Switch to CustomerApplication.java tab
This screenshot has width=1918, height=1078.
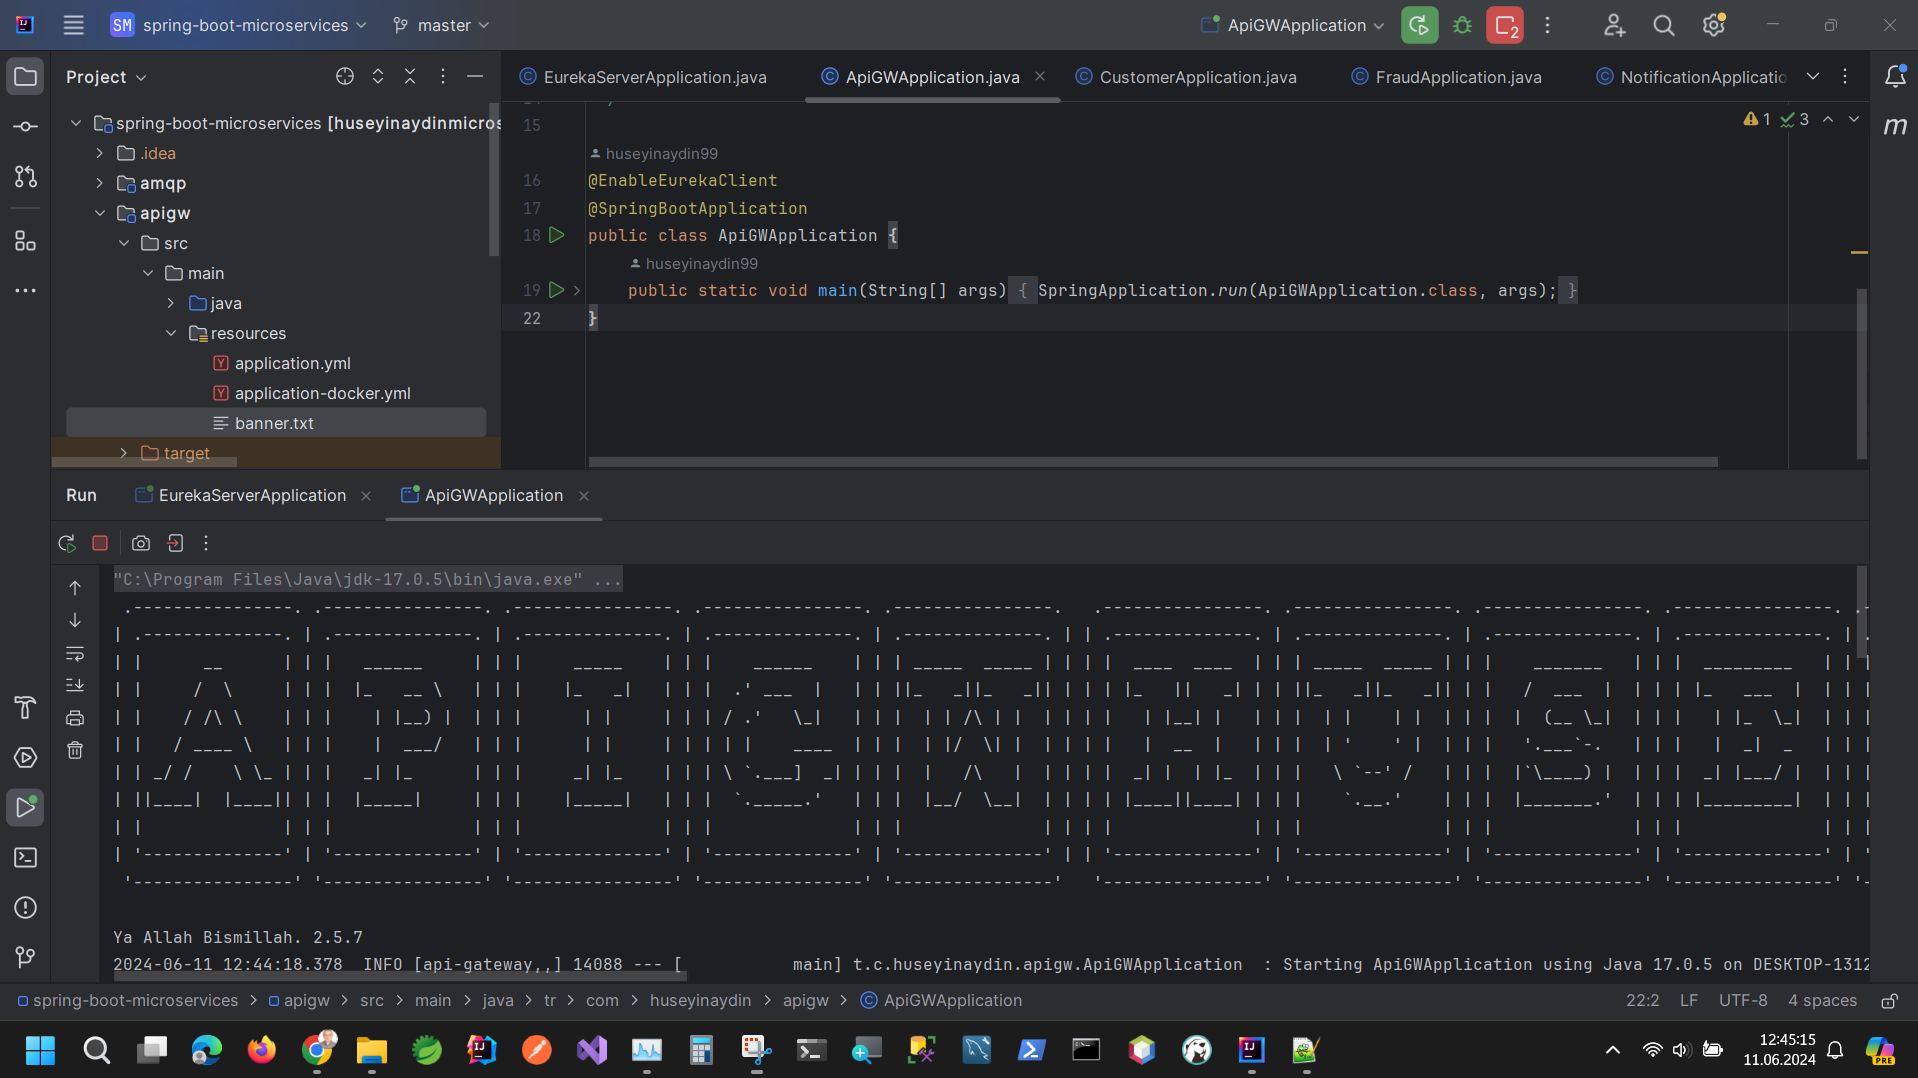[x=1187, y=77]
